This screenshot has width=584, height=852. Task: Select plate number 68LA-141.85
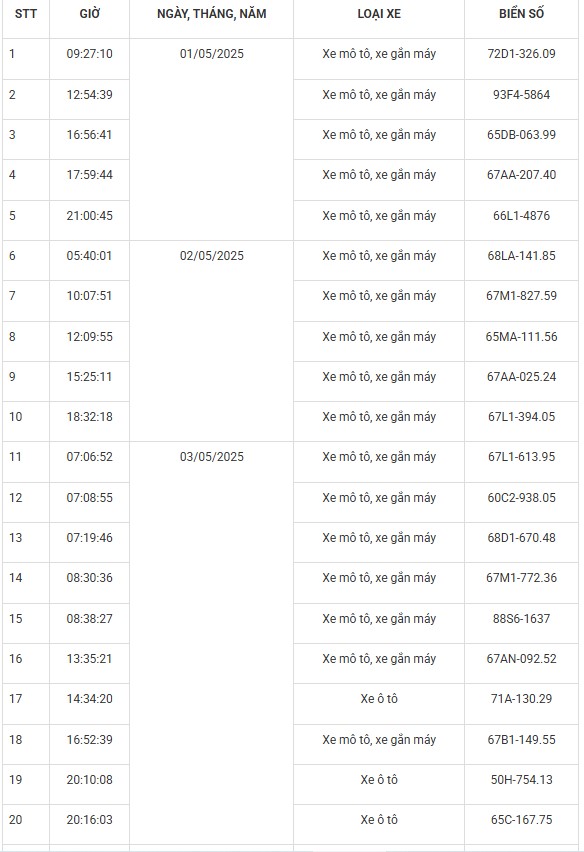[522, 256]
